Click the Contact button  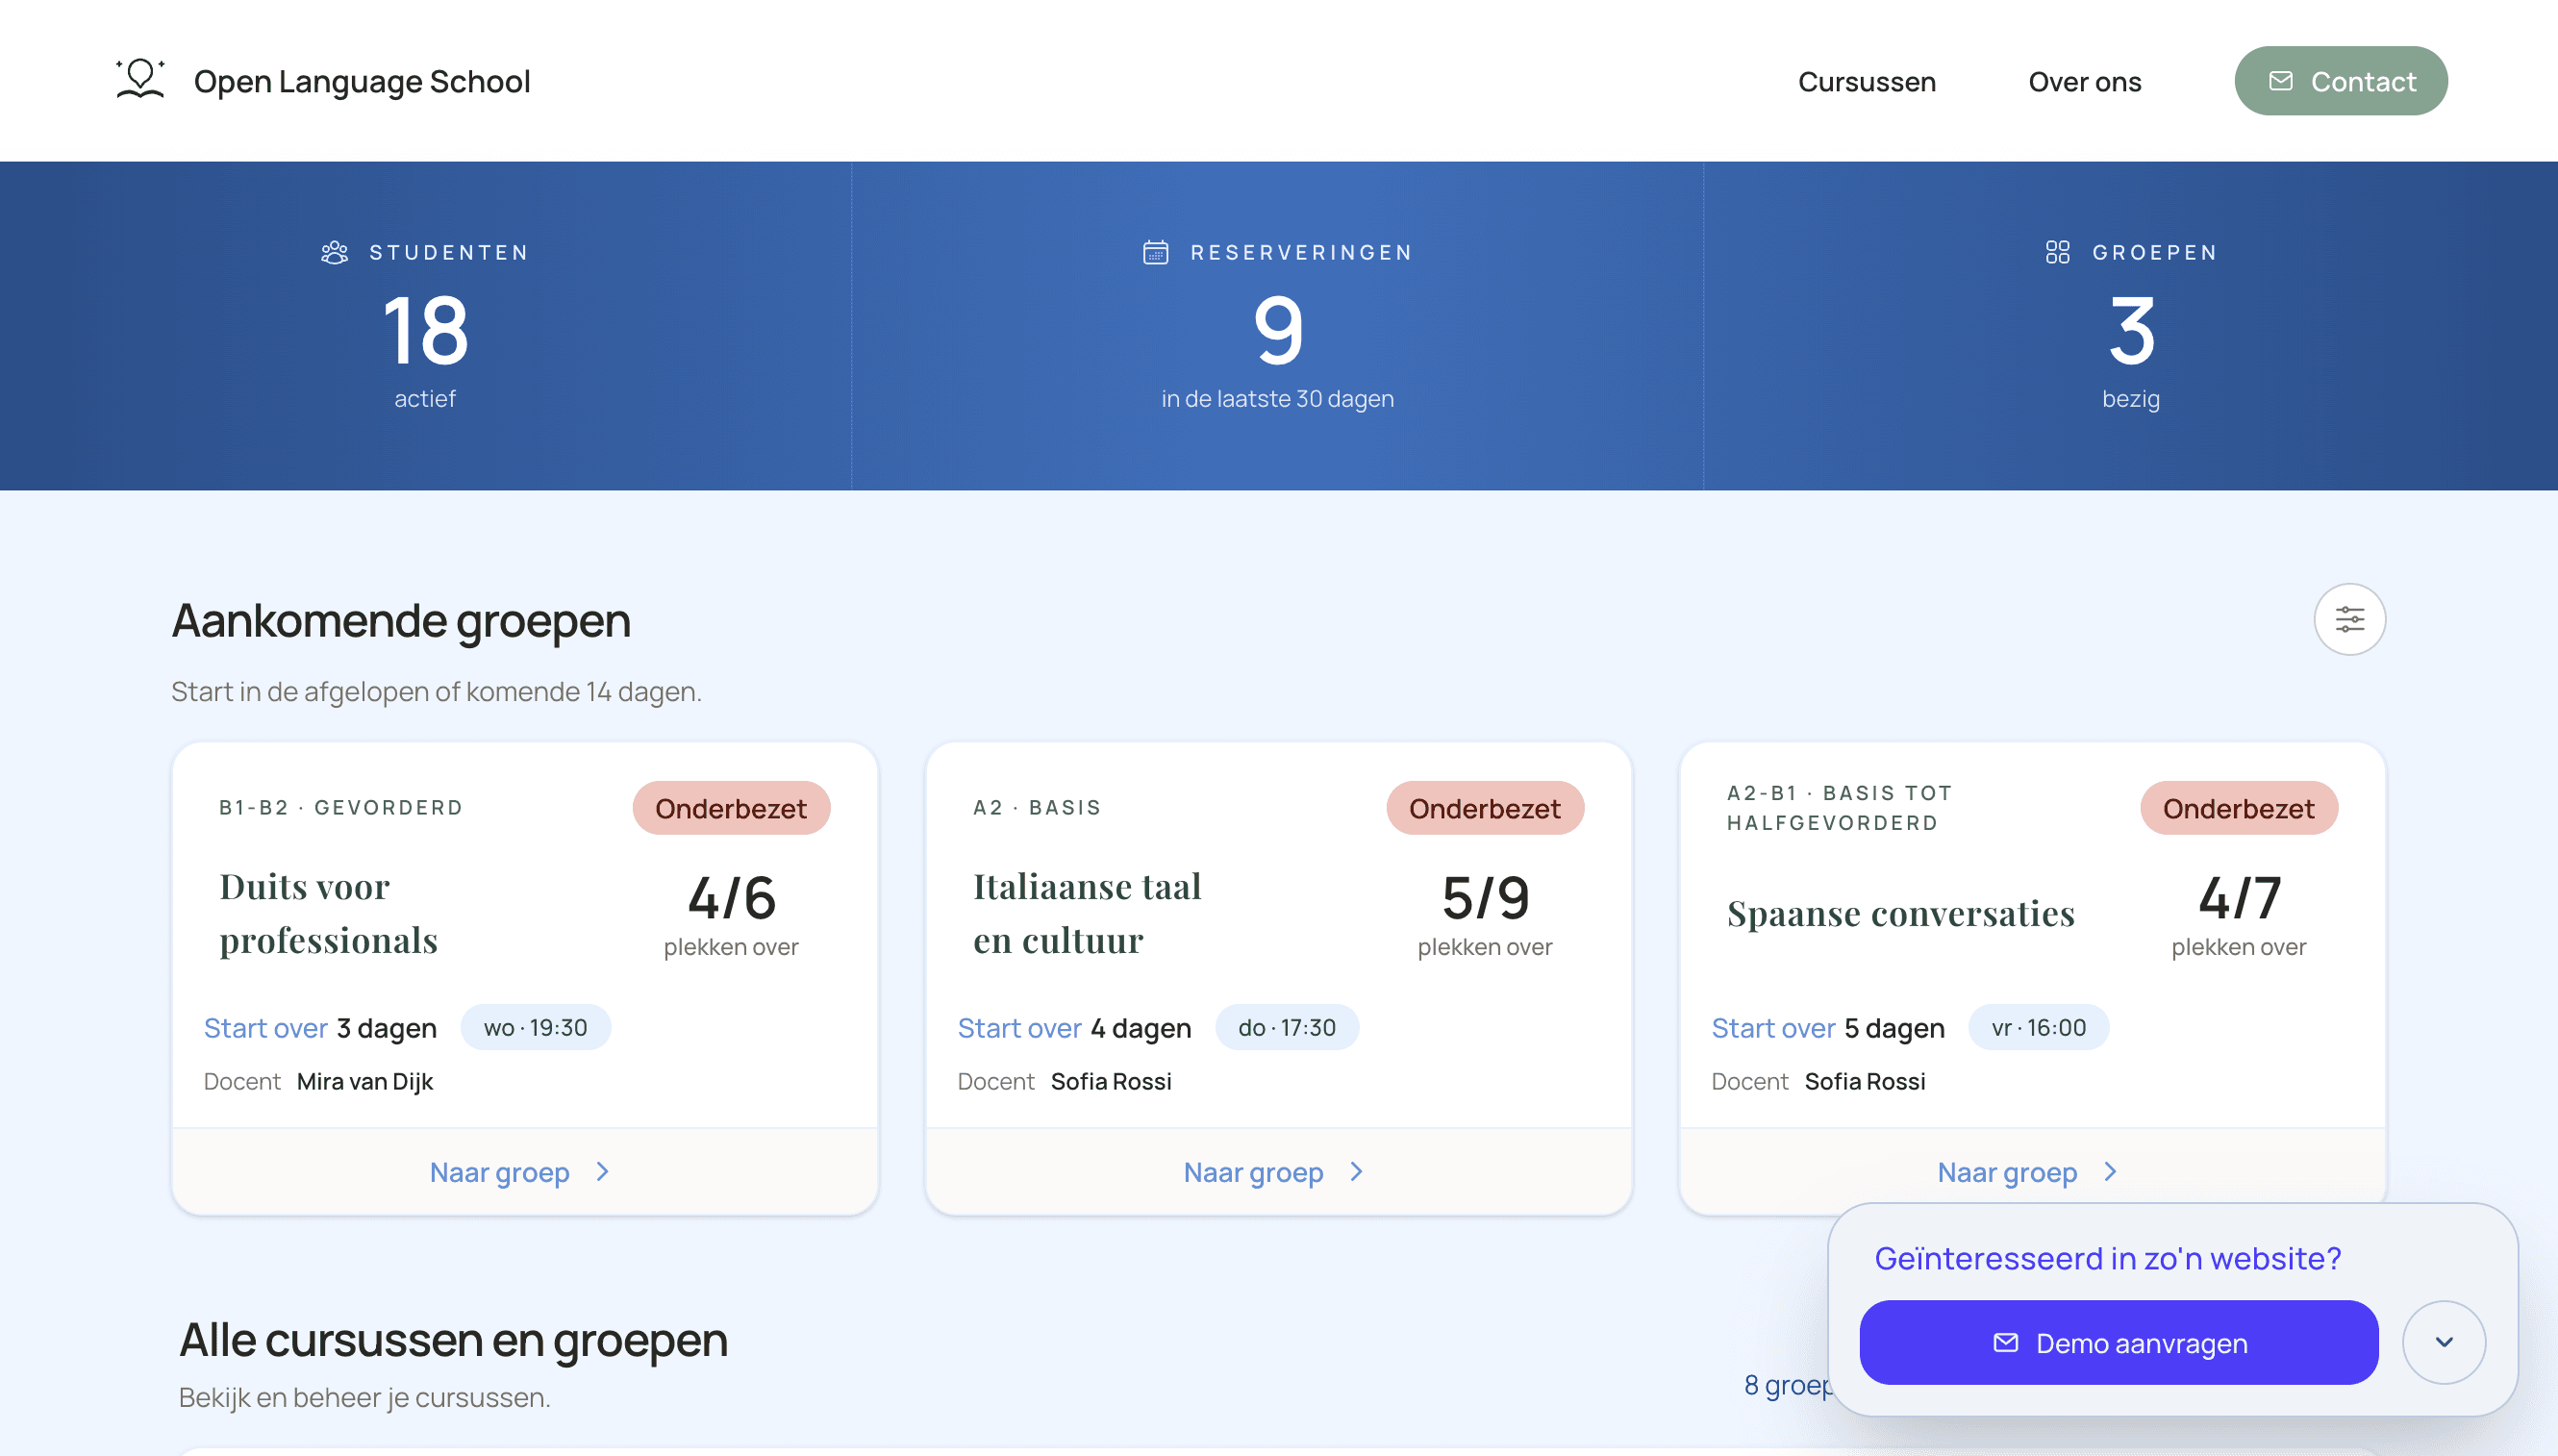click(x=2340, y=81)
